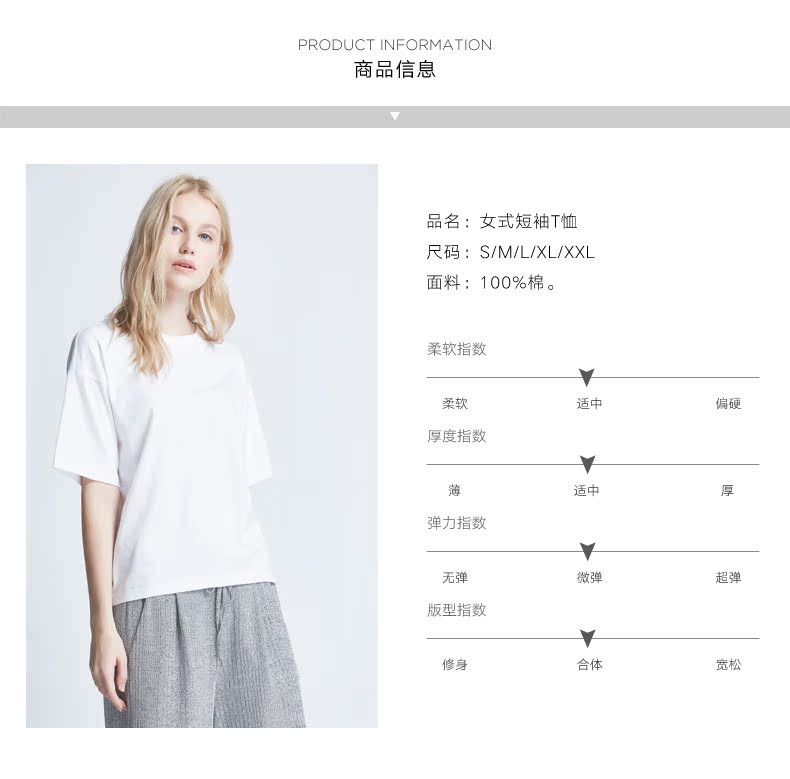Click the softness index arrow marker
Image resolution: width=790 pixels, height=779 pixels.
point(586,377)
